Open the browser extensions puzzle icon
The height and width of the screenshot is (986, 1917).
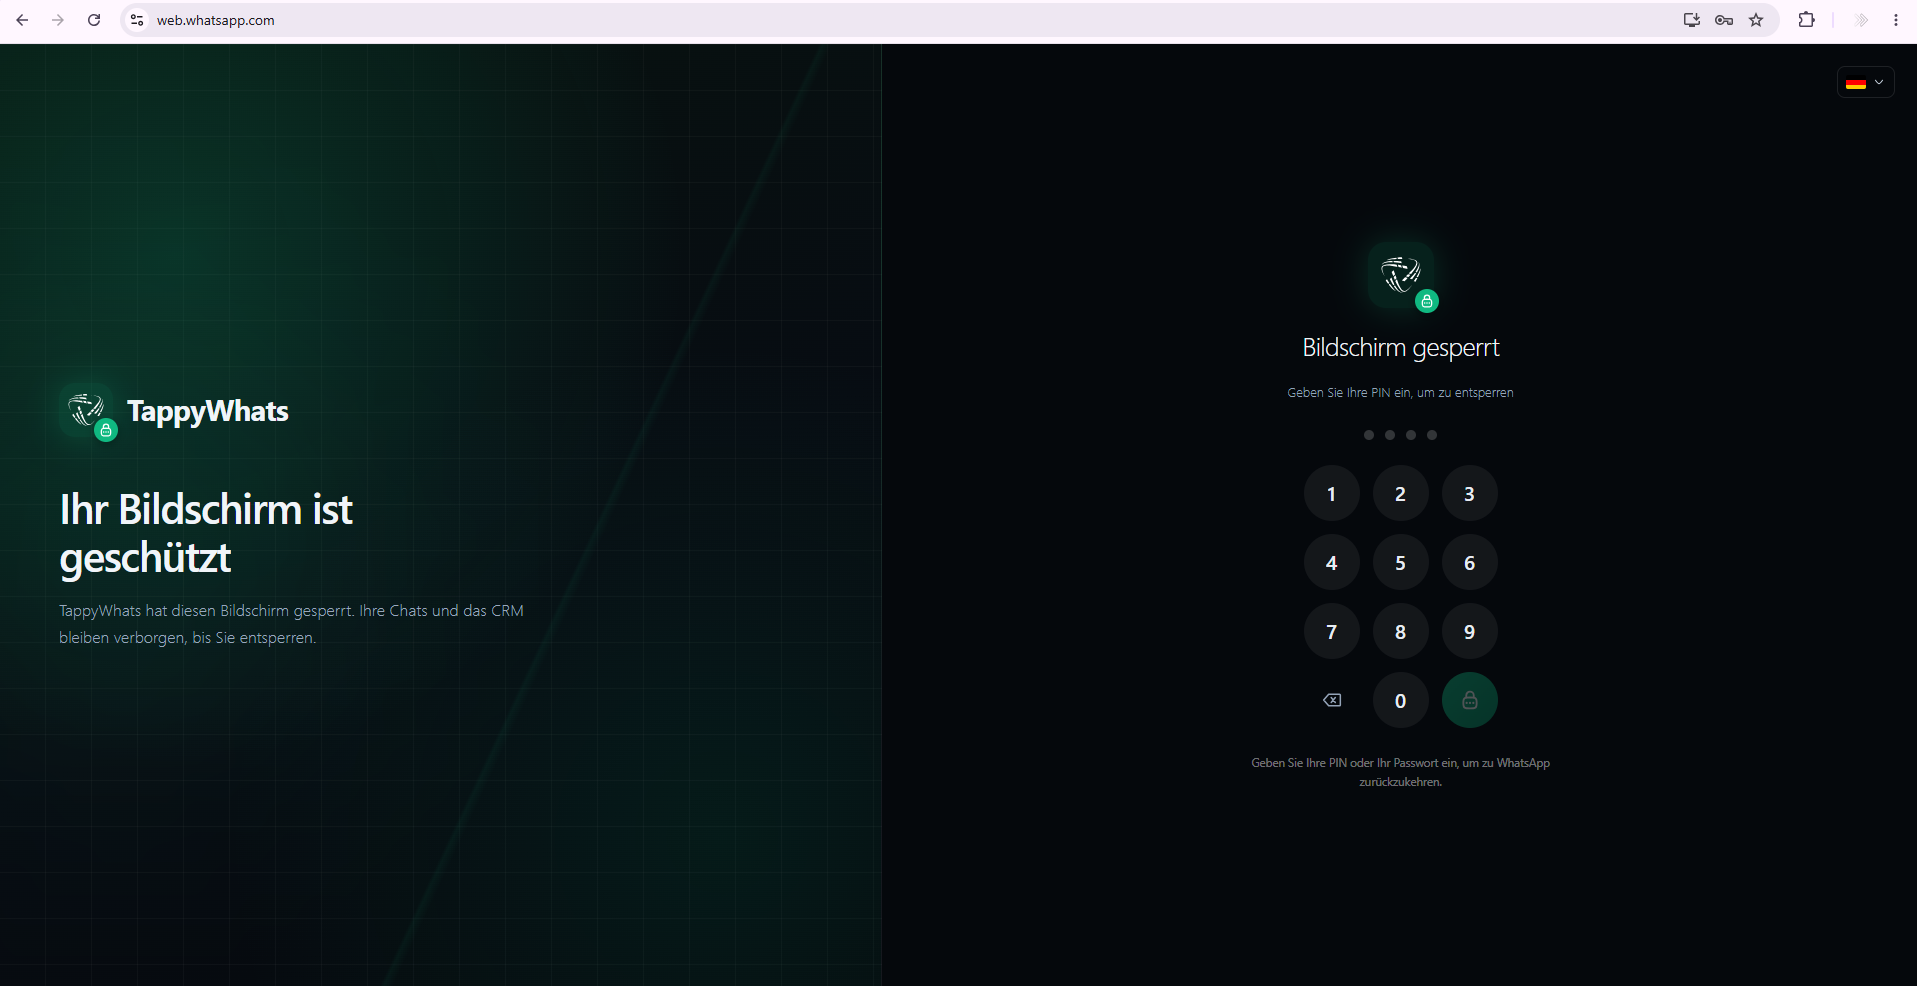(1806, 20)
